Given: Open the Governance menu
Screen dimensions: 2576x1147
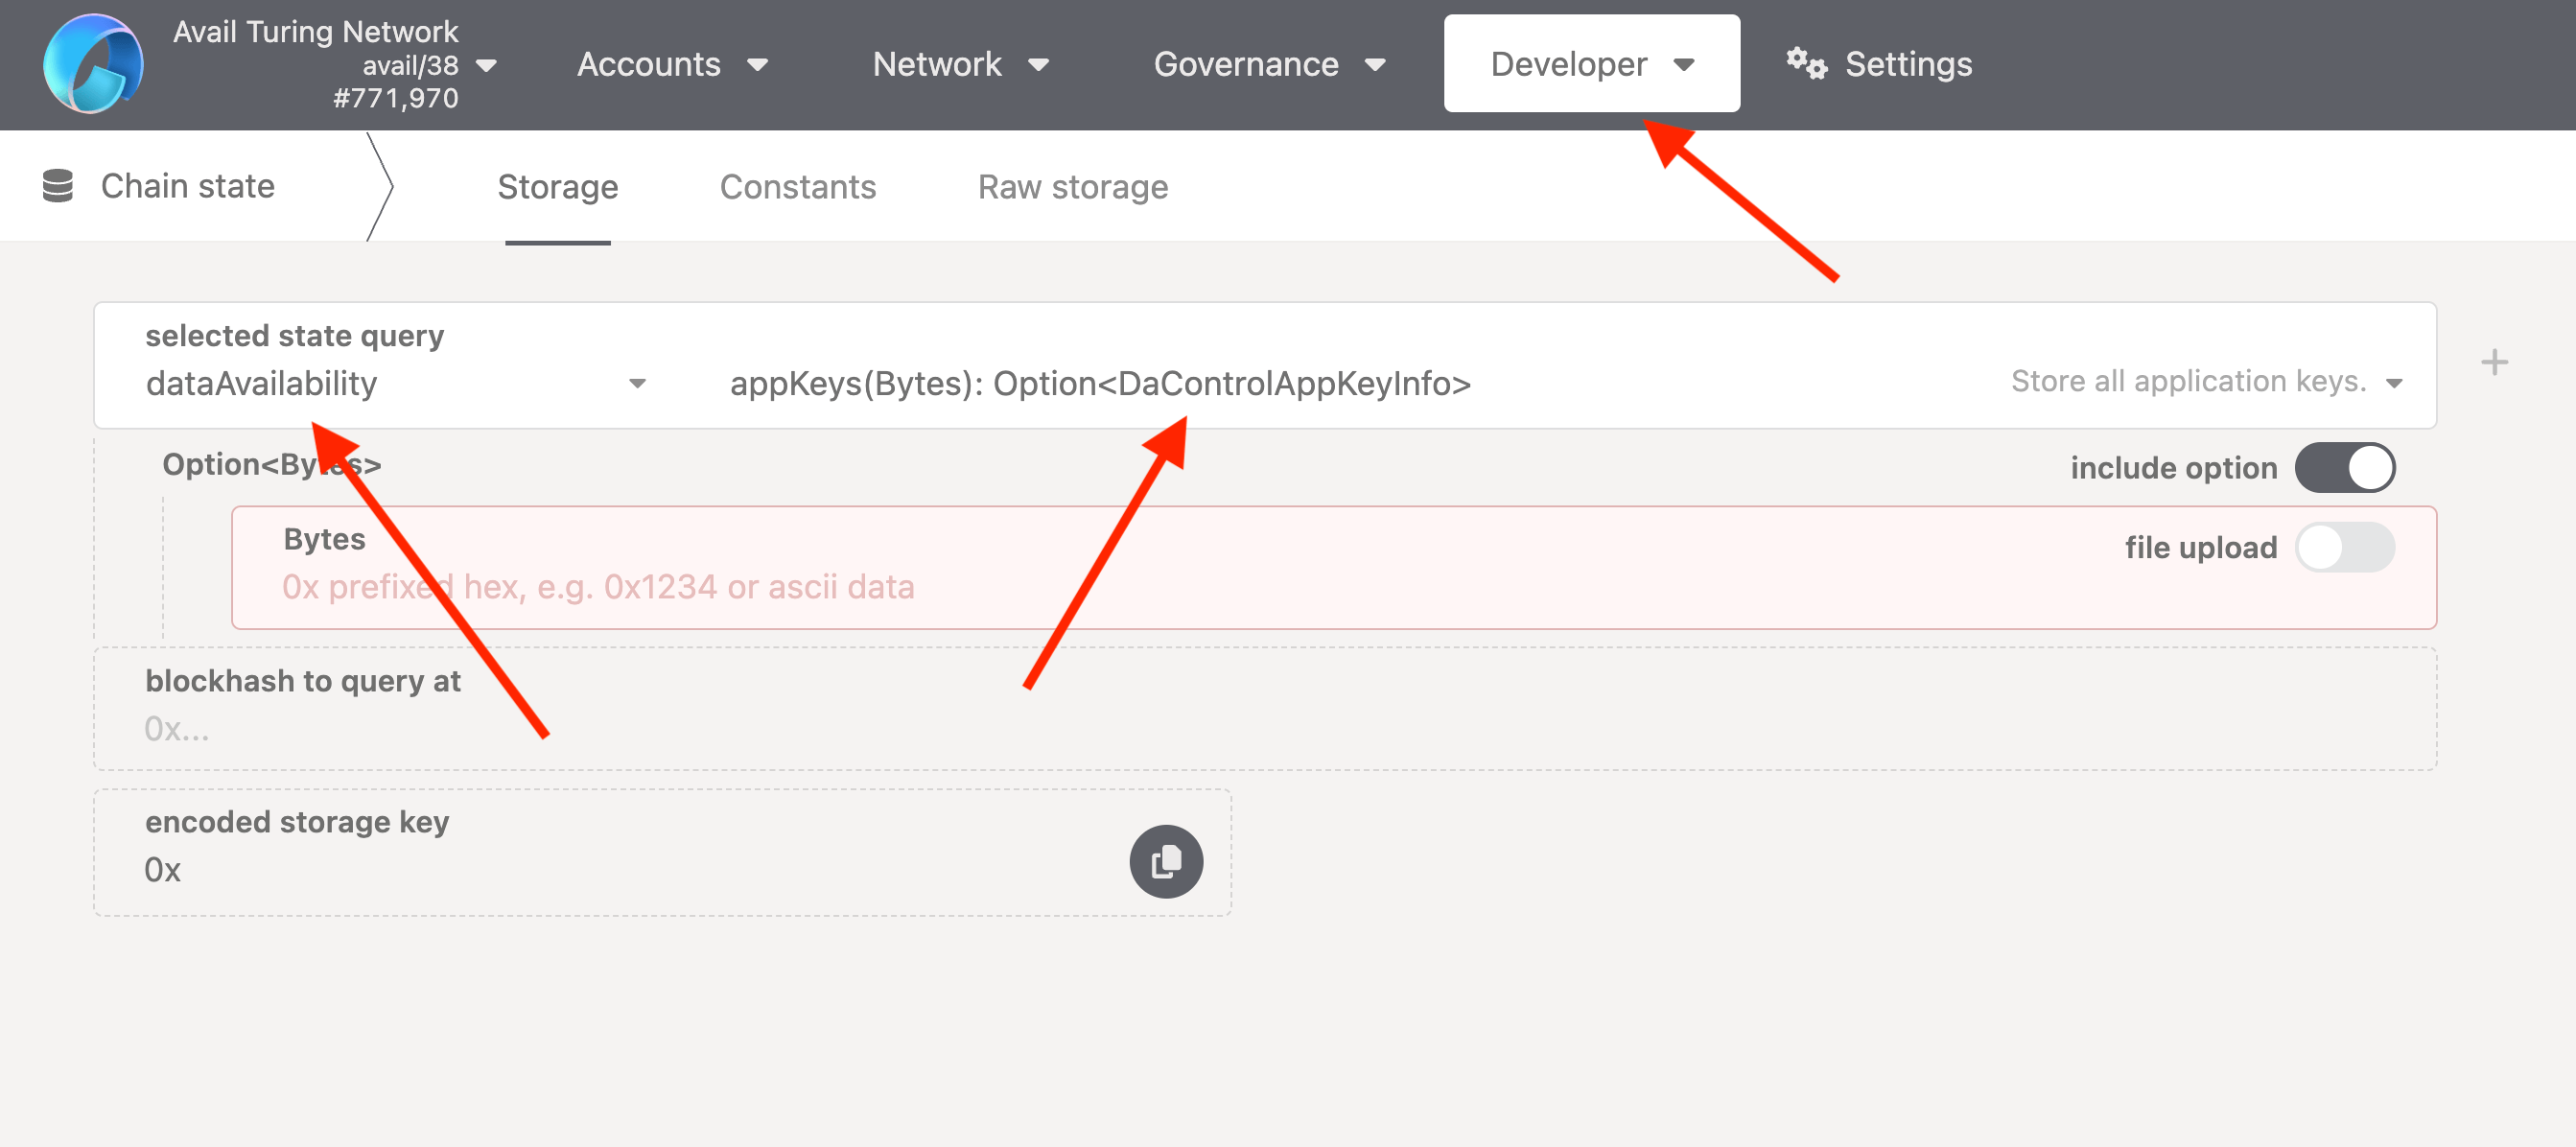Looking at the screenshot, I should click(x=1268, y=64).
